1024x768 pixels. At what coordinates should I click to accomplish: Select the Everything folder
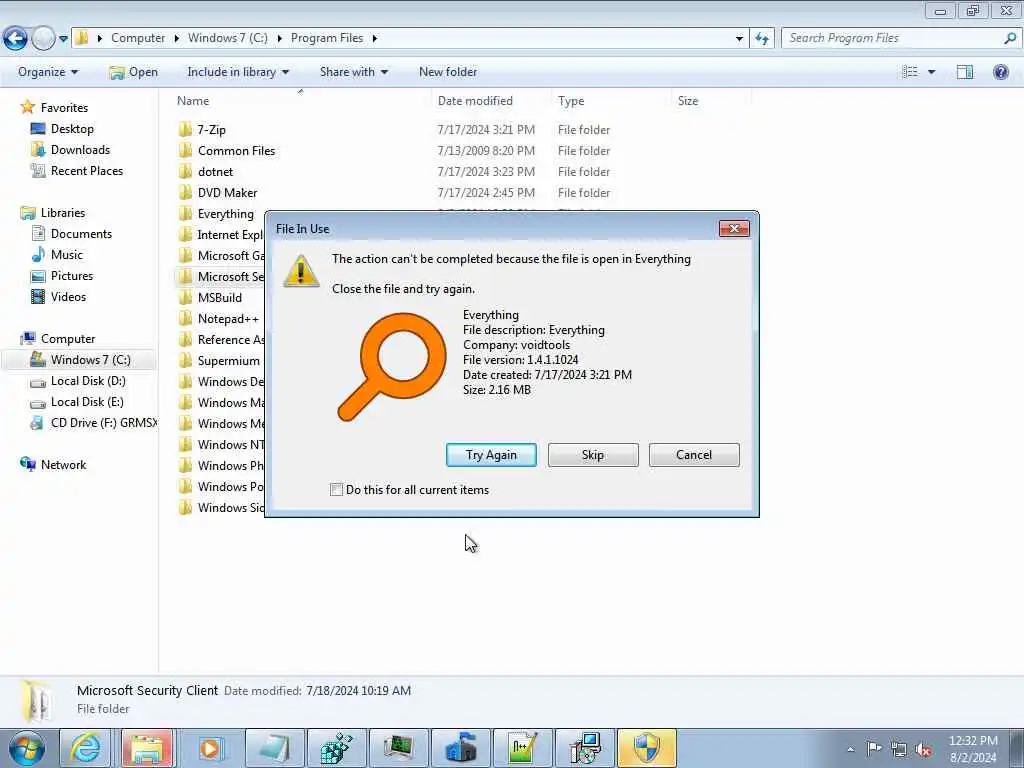[225, 214]
